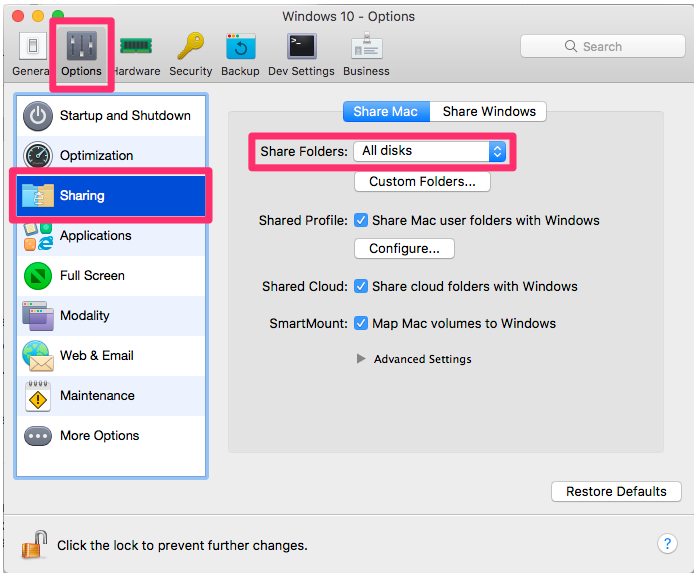Select the Web & Email globe icon
The image size is (697, 576).
coord(38,356)
